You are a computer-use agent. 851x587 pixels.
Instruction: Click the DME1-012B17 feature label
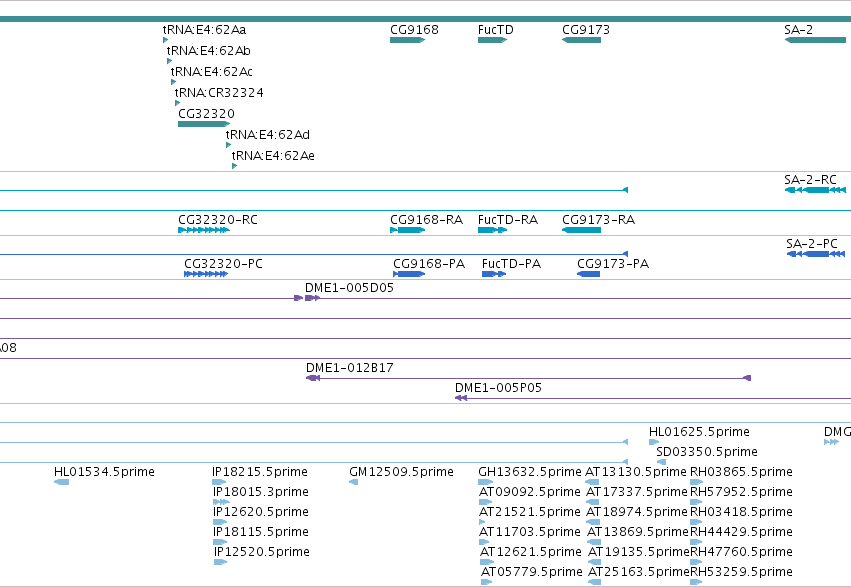coord(350,368)
